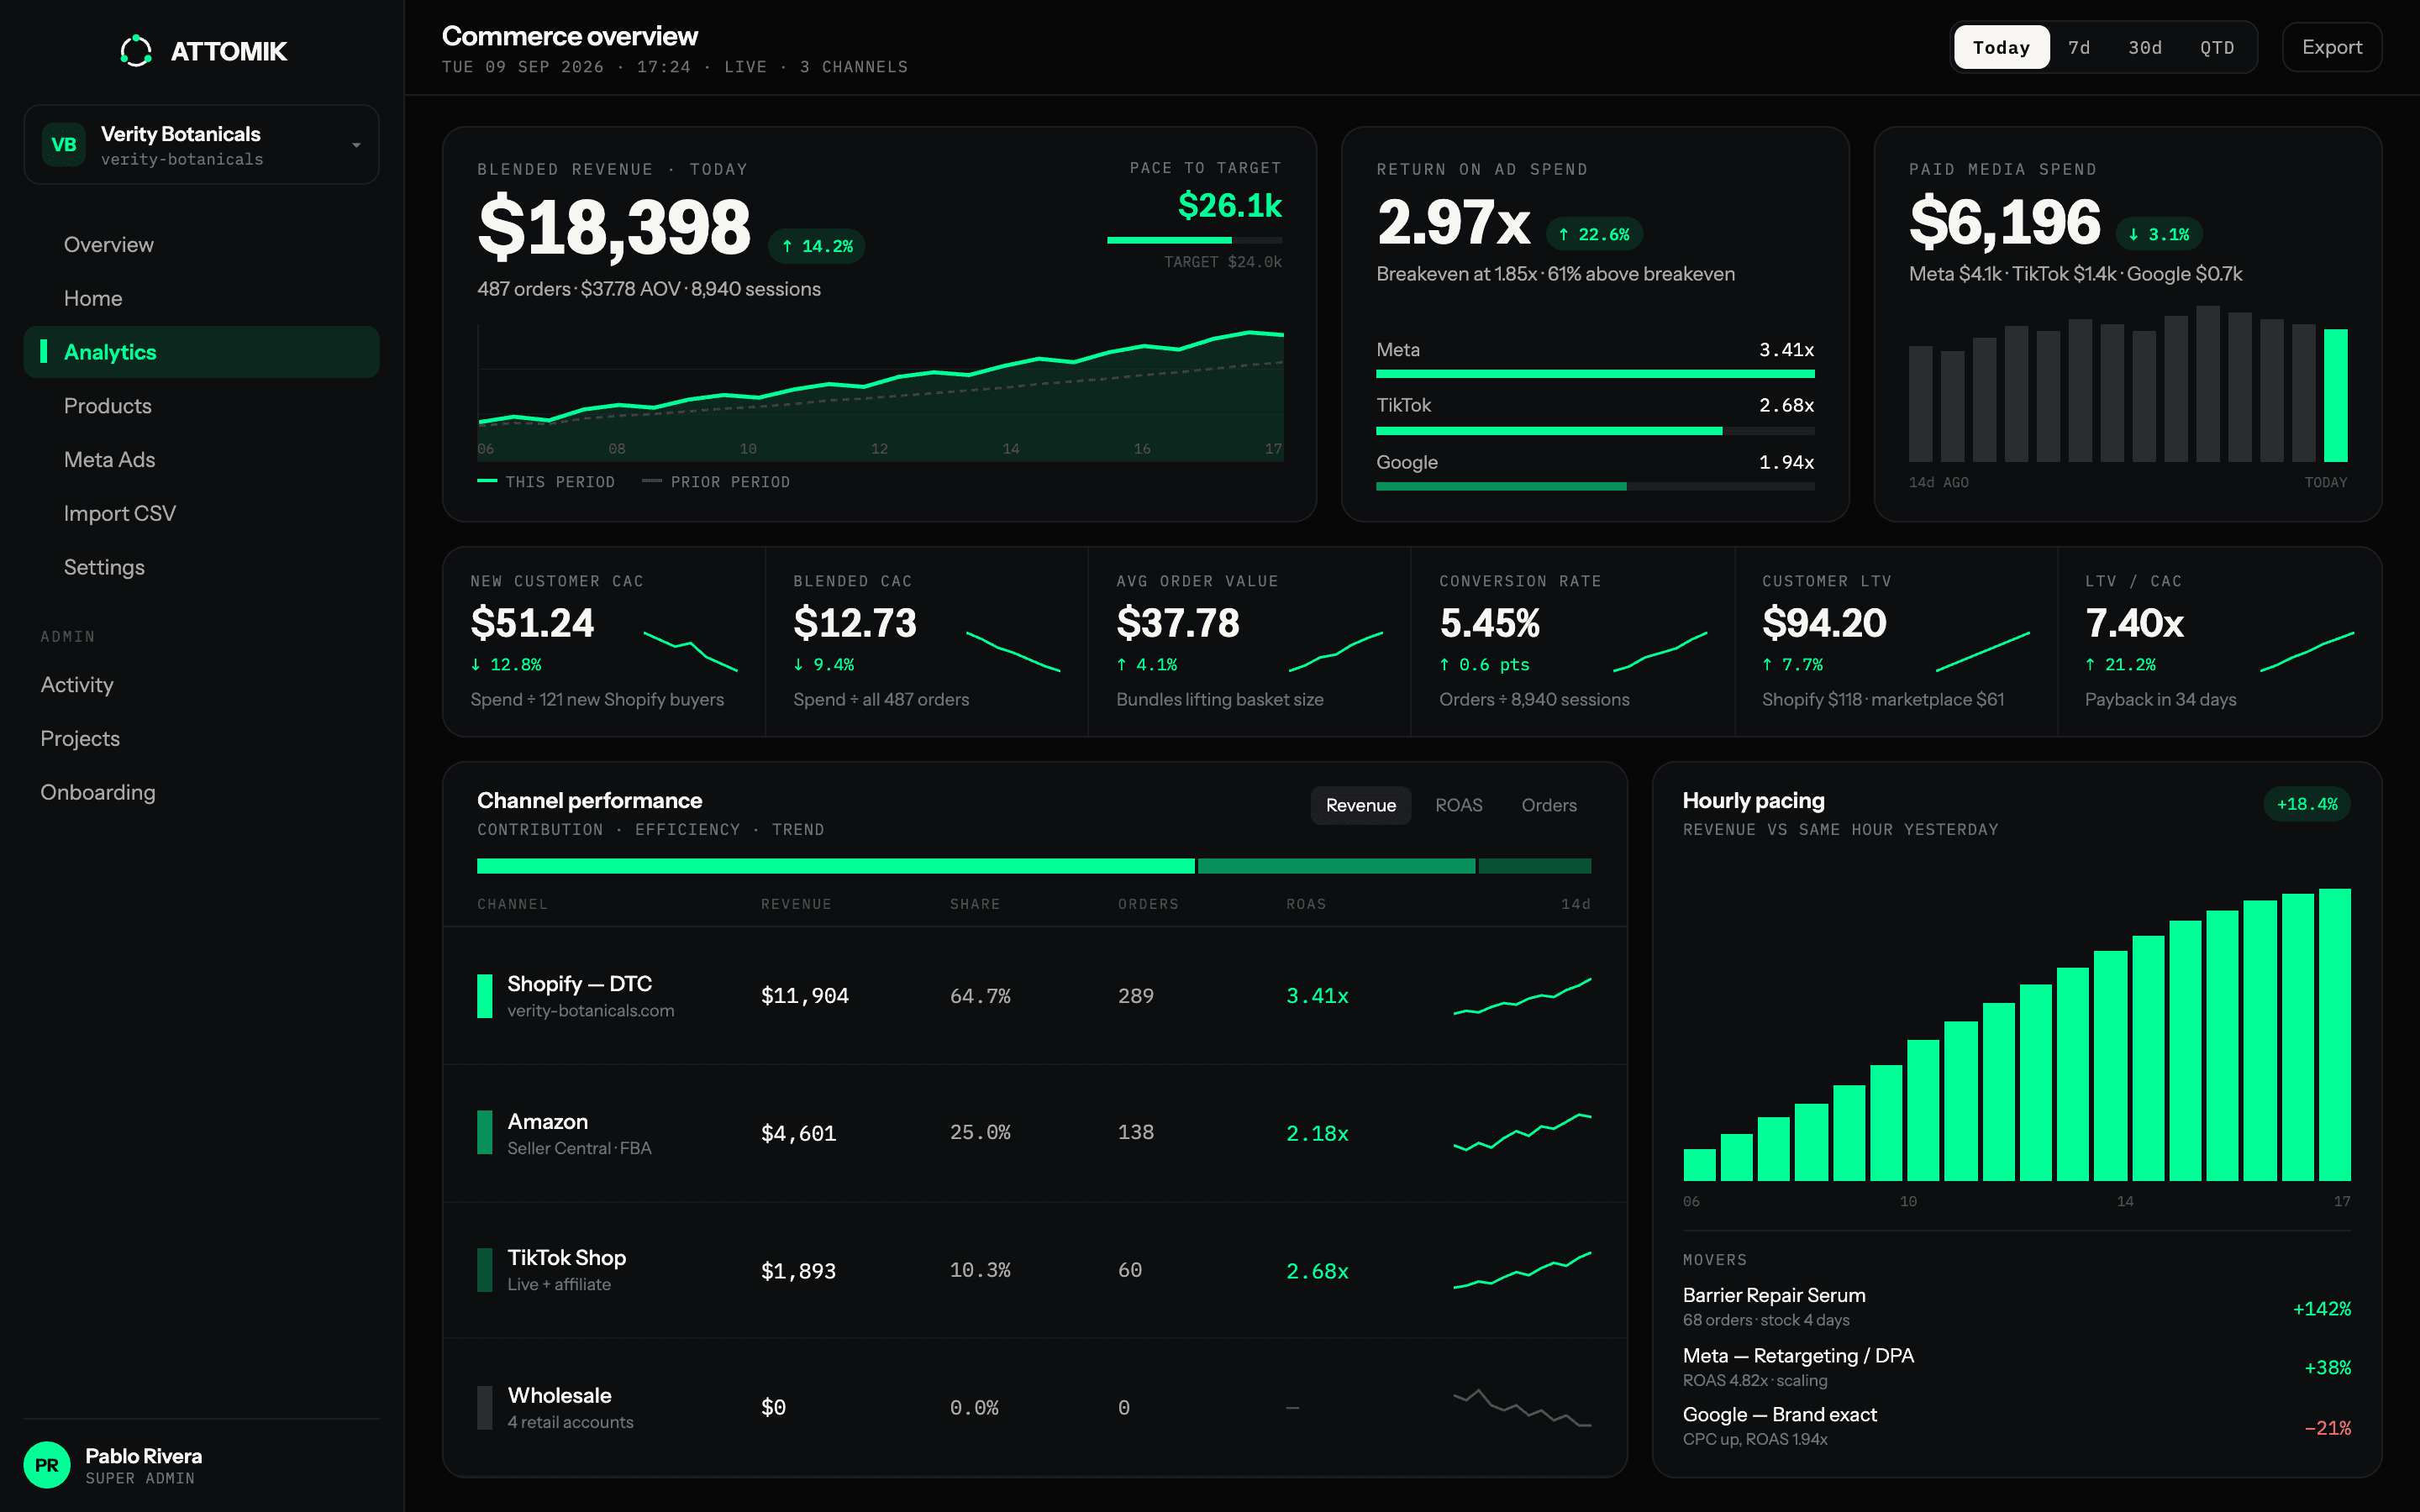Open Overview in the sidebar
2420x1512 pixels.
[x=201, y=245]
